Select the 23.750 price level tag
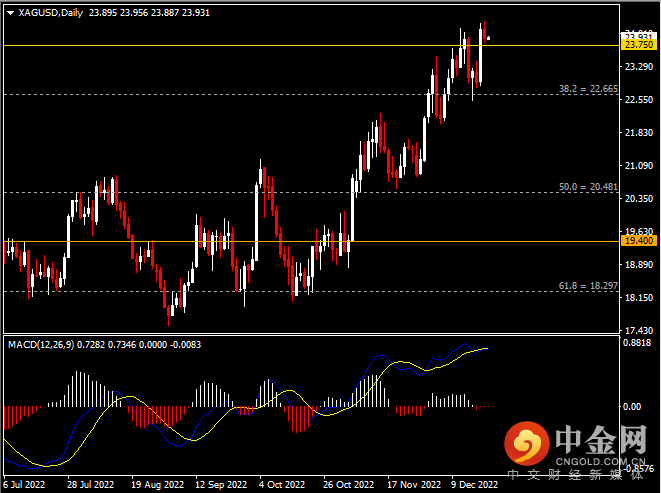The image size is (661, 493). (x=638, y=45)
